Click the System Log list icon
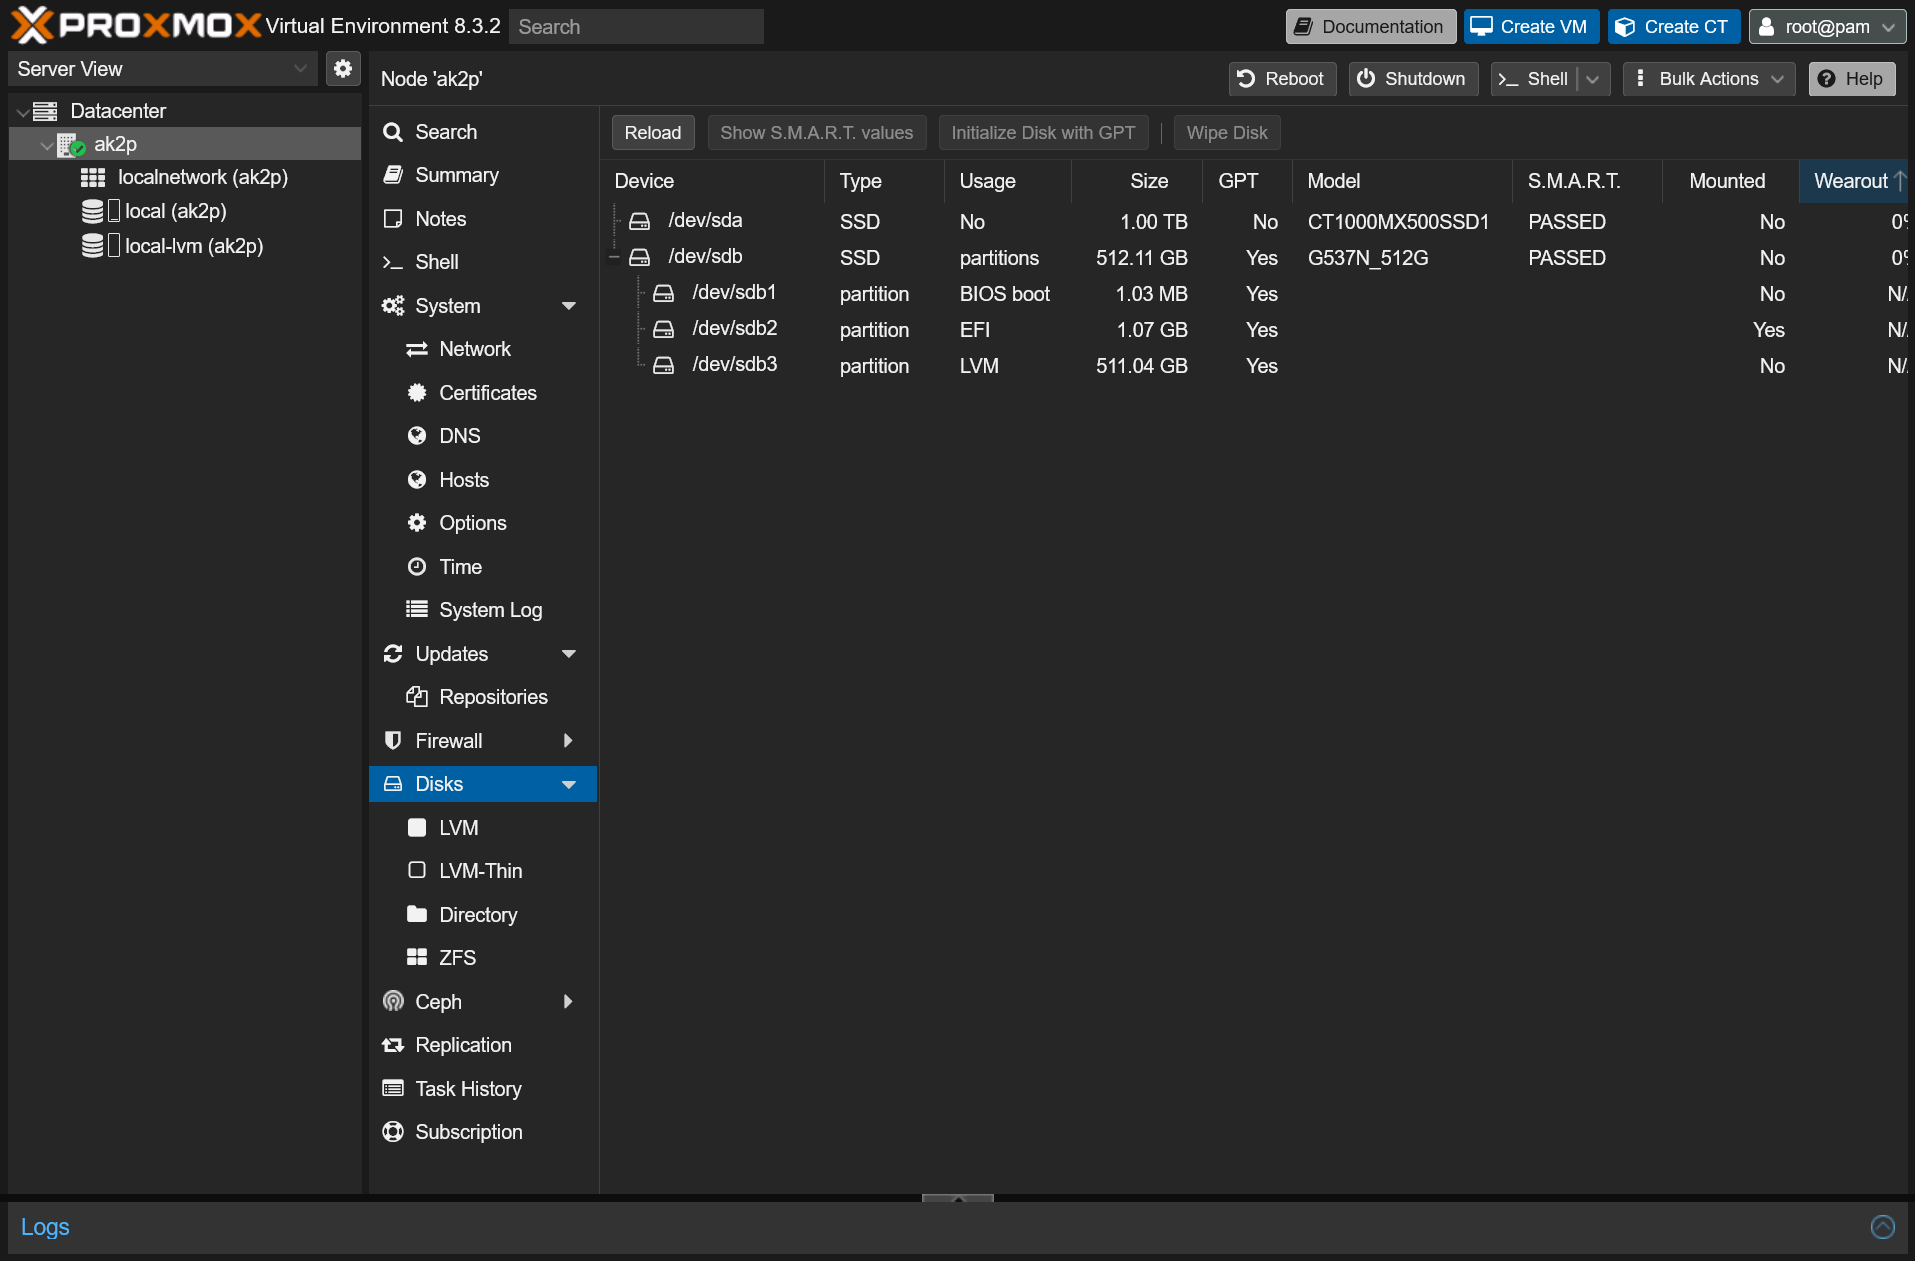Screen dimensions: 1915x1261 pos(417,609)
